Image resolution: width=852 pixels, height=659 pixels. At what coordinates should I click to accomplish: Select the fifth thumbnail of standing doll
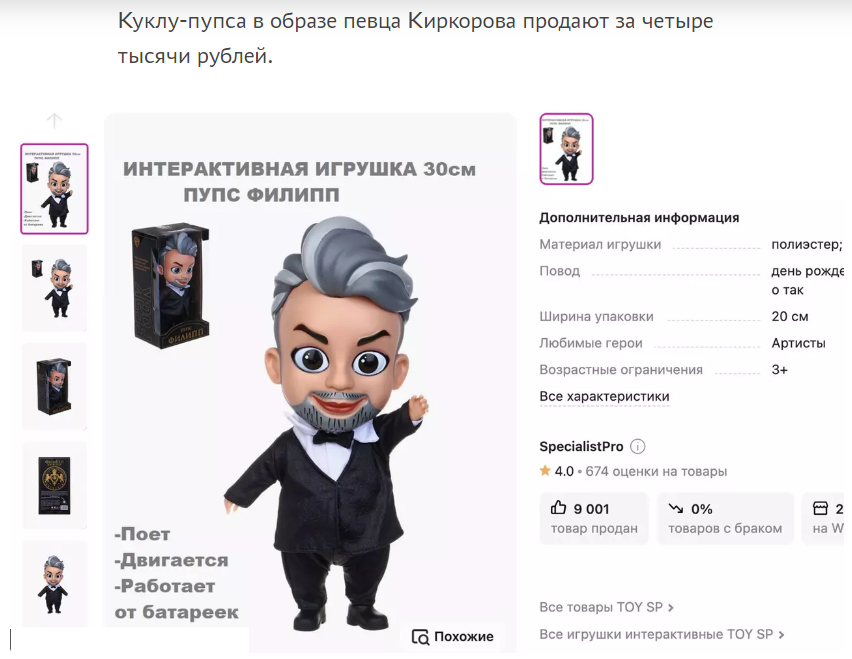point(54,584)
